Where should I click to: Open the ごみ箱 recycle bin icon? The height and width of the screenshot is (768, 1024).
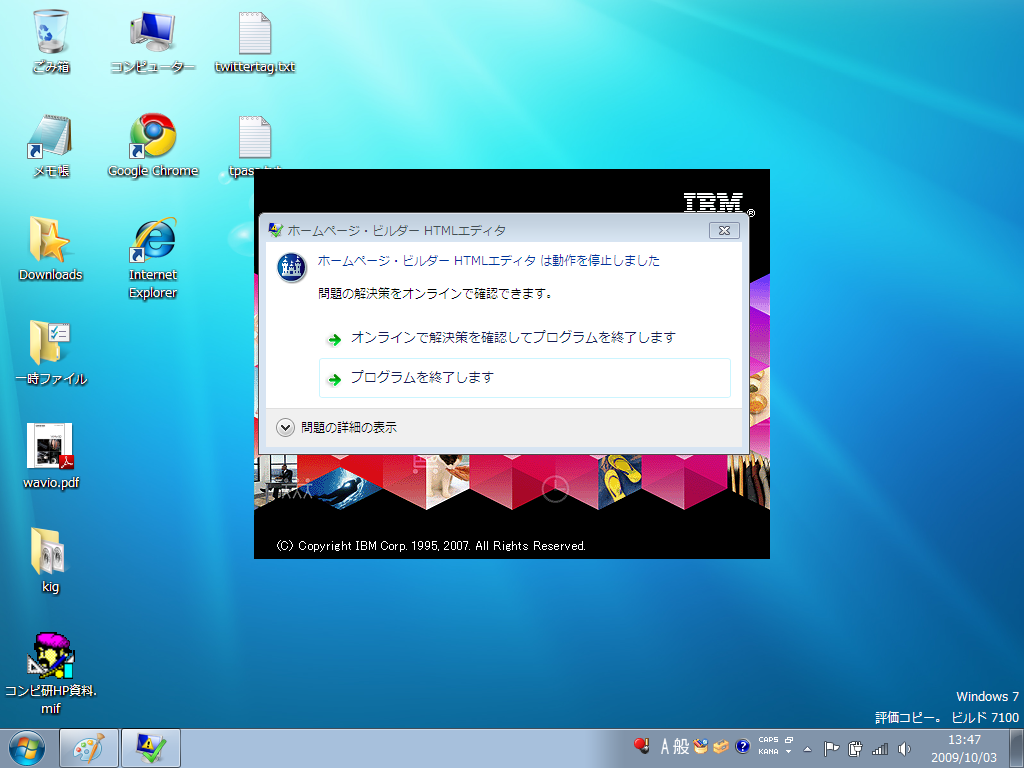pyautogui.click(x=50, y=40)
